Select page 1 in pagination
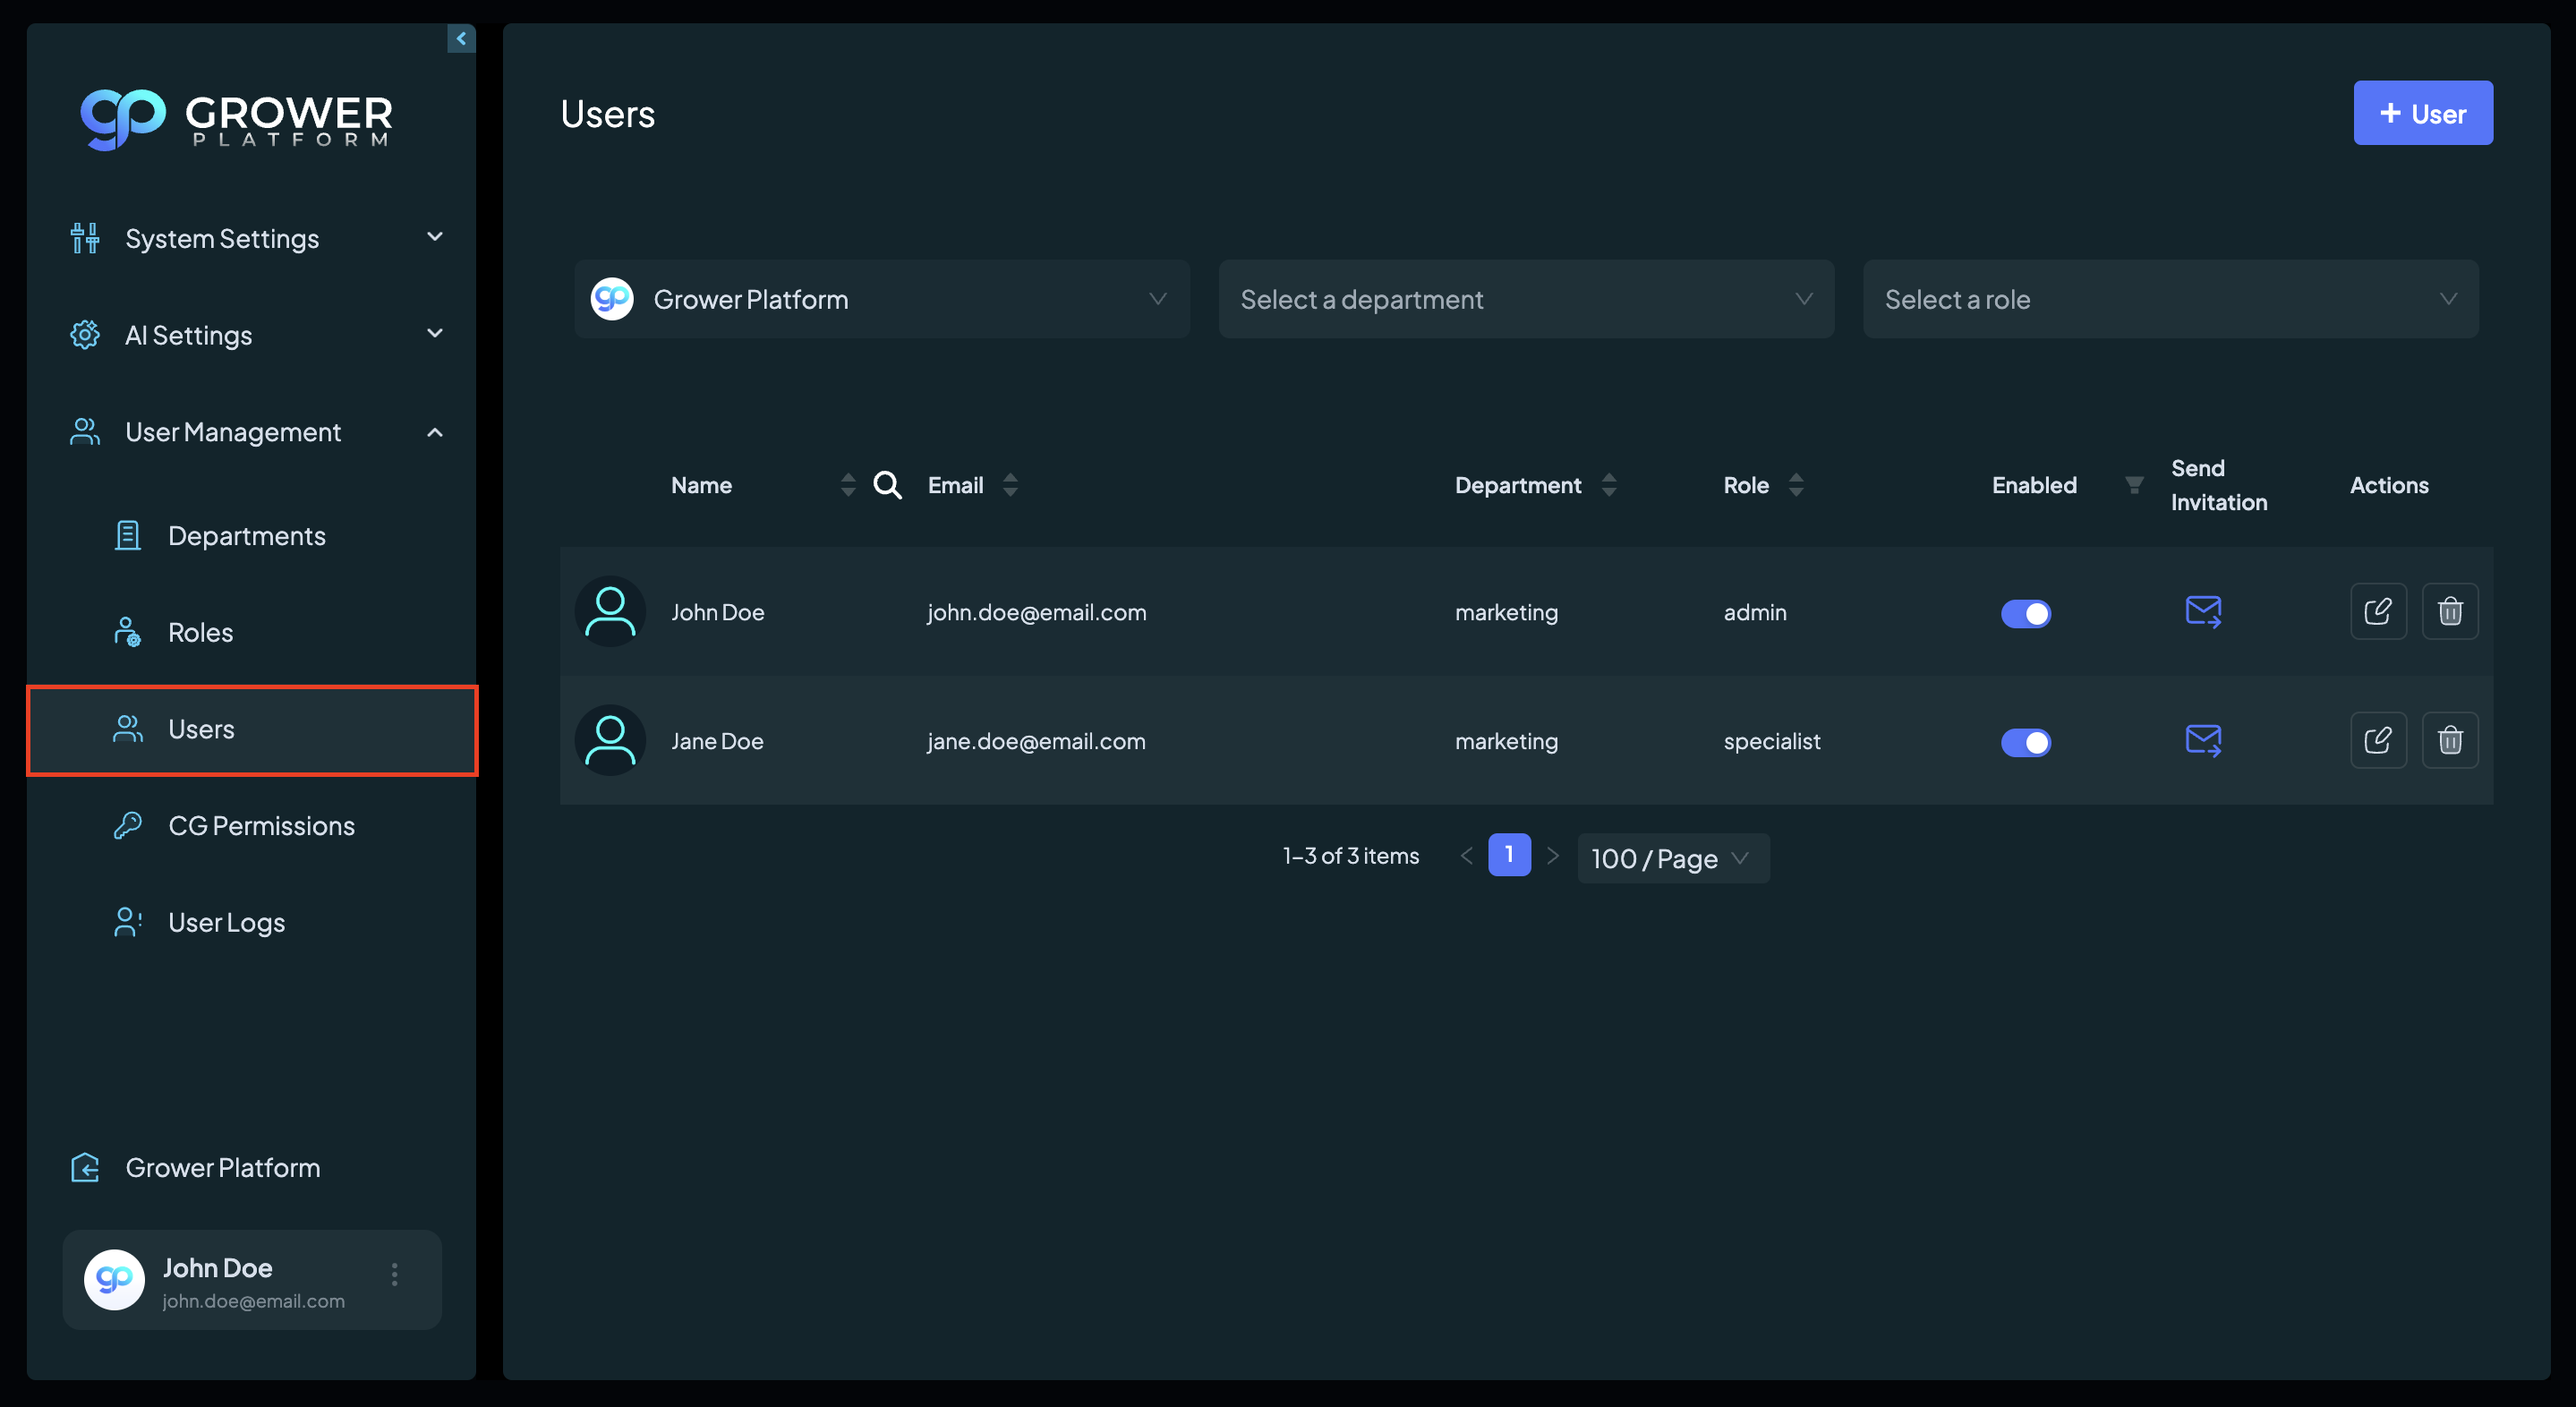This screenshot has width=2576, height=1407. (1509, 855)
